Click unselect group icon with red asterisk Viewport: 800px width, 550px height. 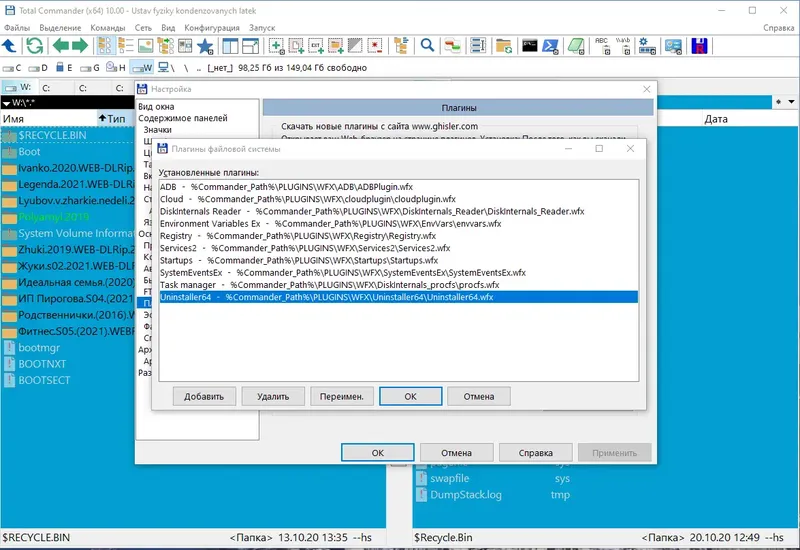(x=375, y=46)
